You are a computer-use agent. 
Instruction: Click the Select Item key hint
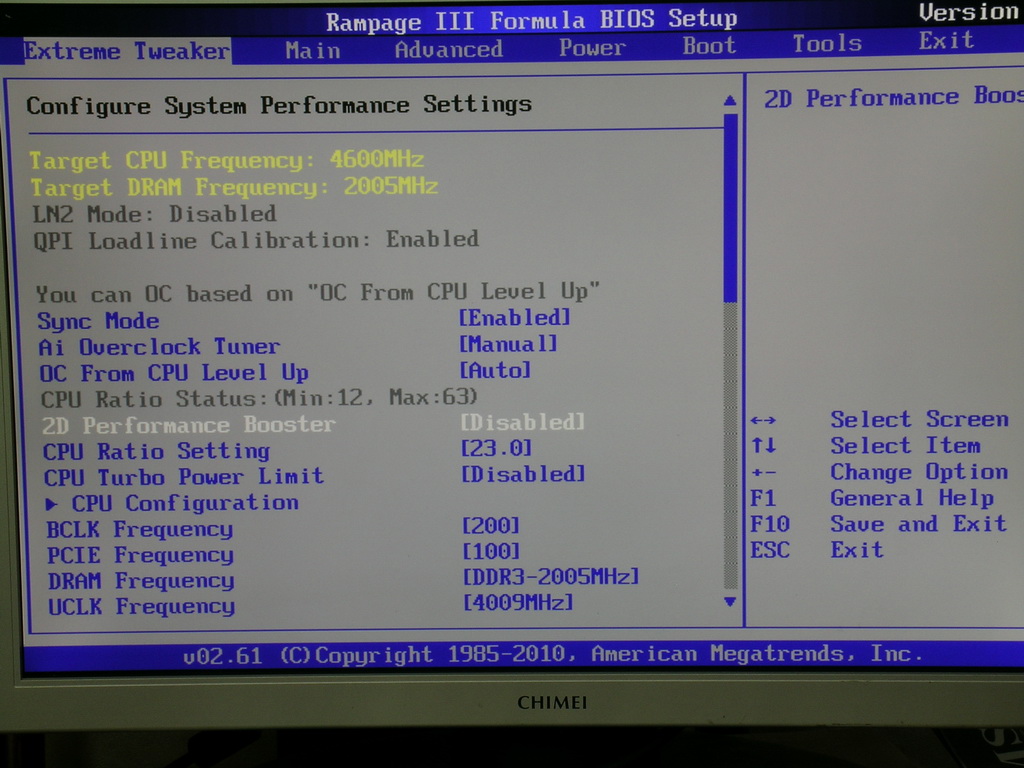[x=865, y=446]
